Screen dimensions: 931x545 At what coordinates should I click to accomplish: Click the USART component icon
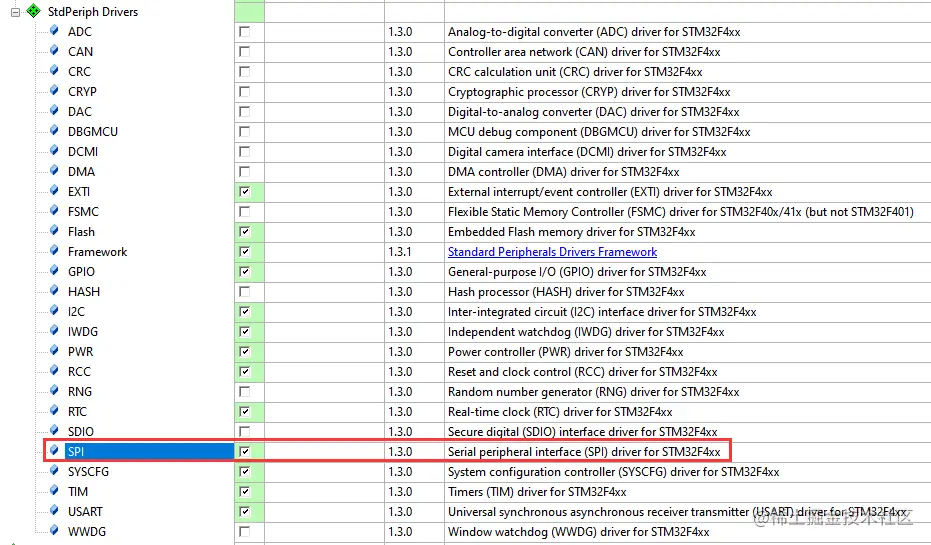pyautogui.click(x=54, y=510)
